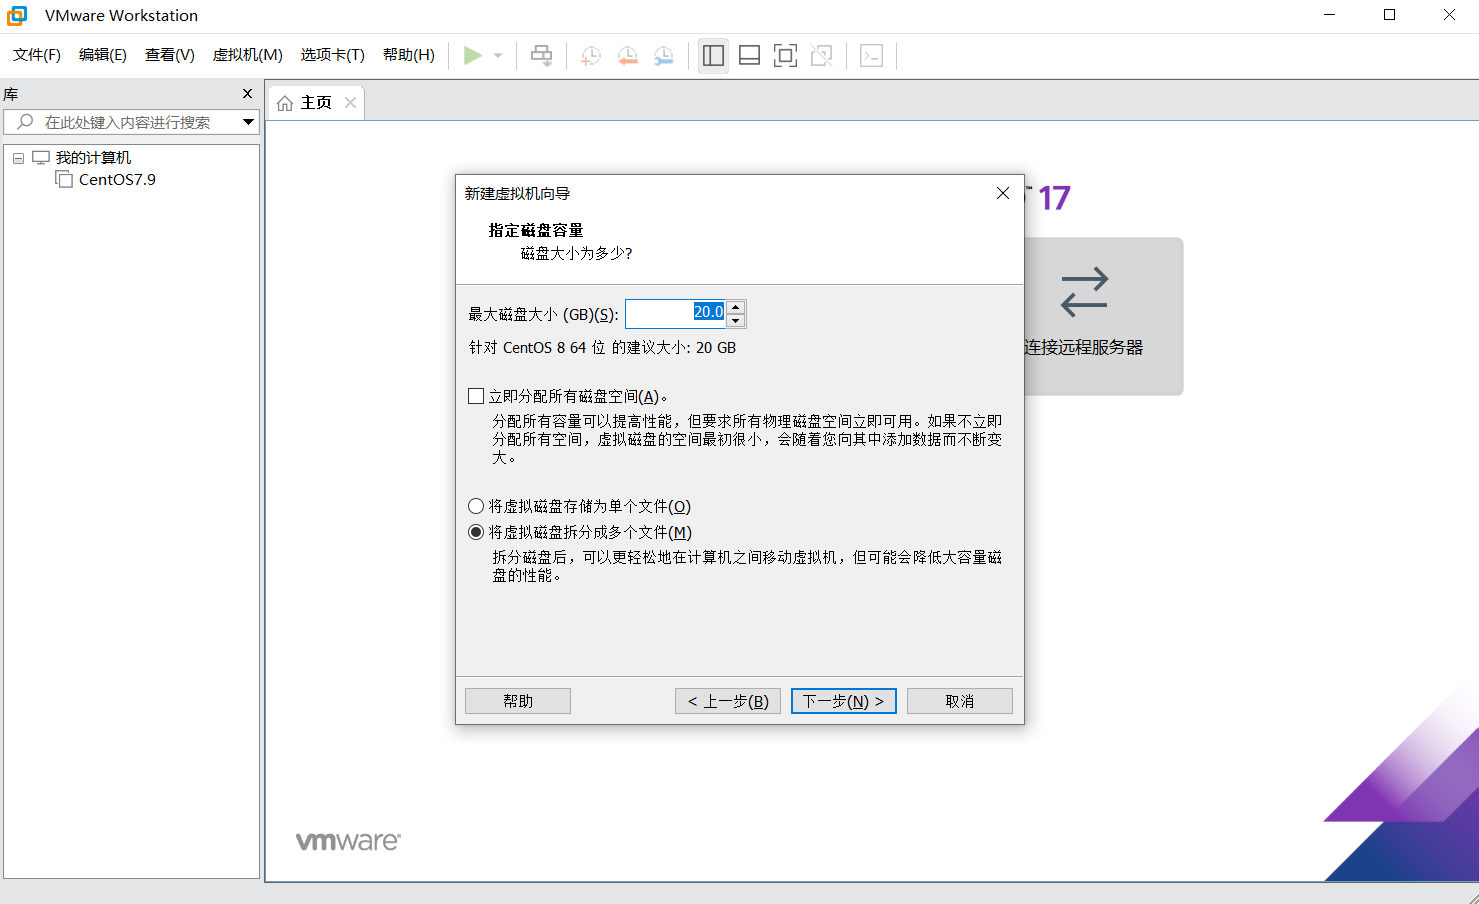Click the green Power On play icon

473,56
